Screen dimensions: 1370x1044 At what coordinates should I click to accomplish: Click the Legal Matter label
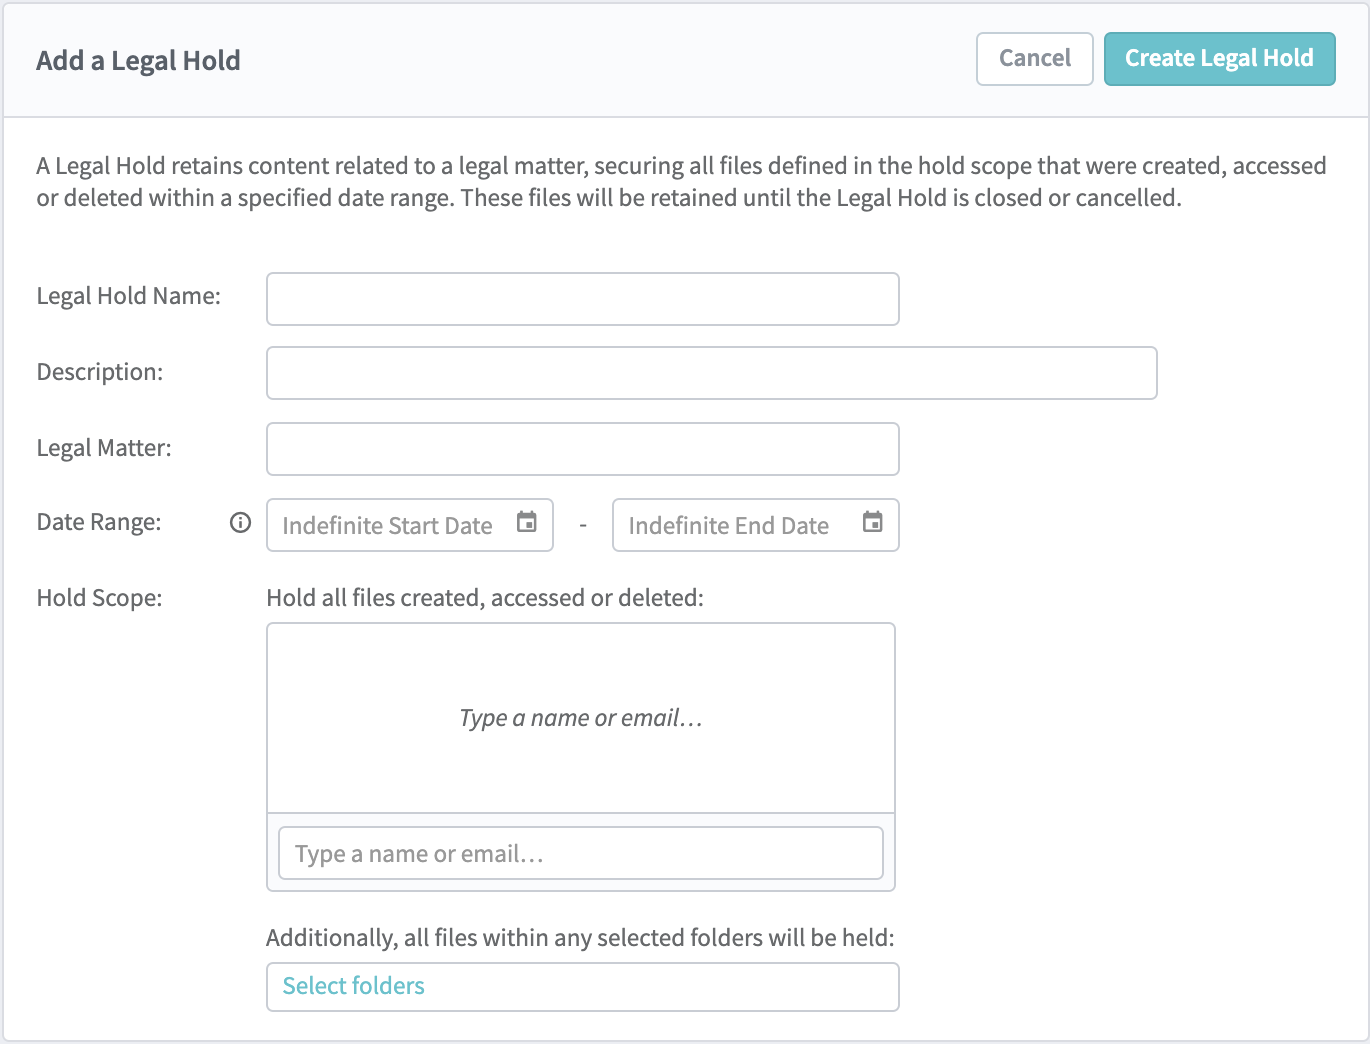click(x=104, y=448)
